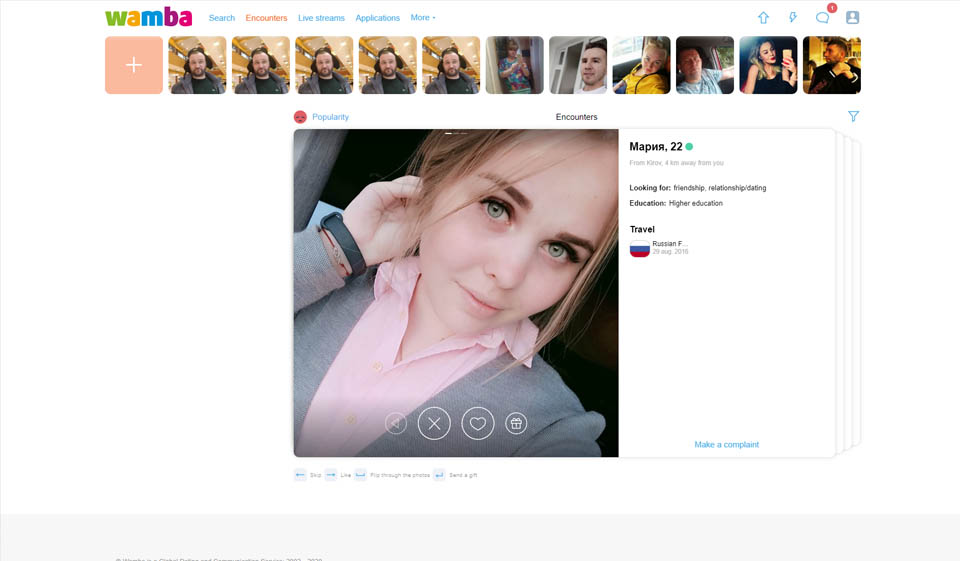Image resolution: width=960 pixels, height=561 pixels.
Task: Click the heart Like button on photo
Action: pos(477,424)
